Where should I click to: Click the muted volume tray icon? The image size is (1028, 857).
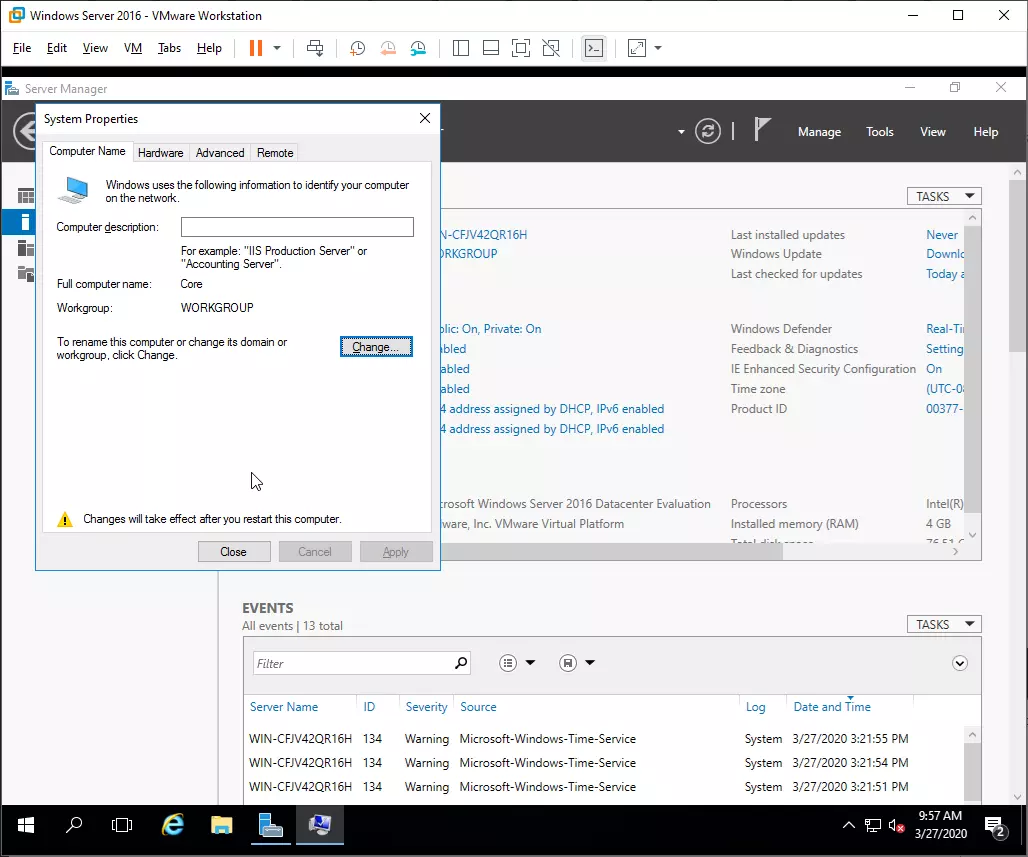896,826
